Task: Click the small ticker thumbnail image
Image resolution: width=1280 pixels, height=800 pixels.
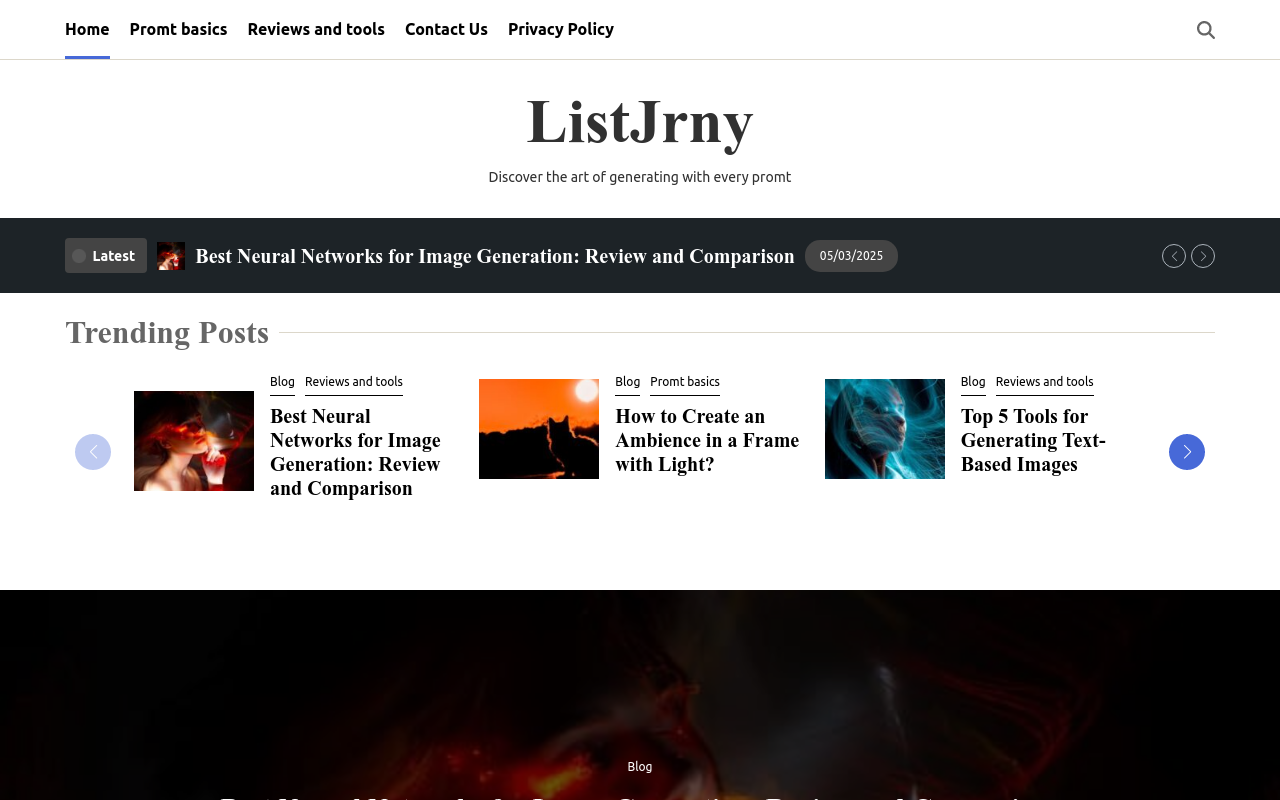Action: click(171, 256)
